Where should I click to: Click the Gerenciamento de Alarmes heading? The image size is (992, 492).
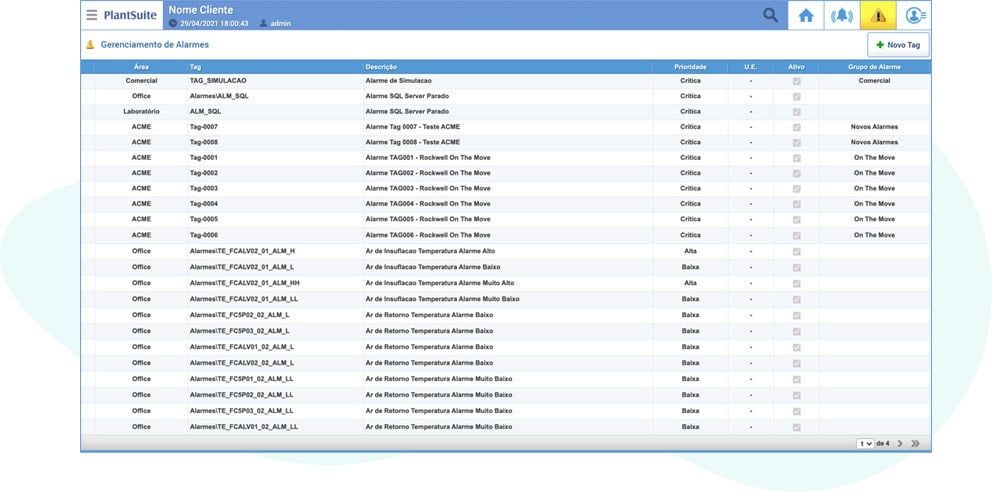154,45
